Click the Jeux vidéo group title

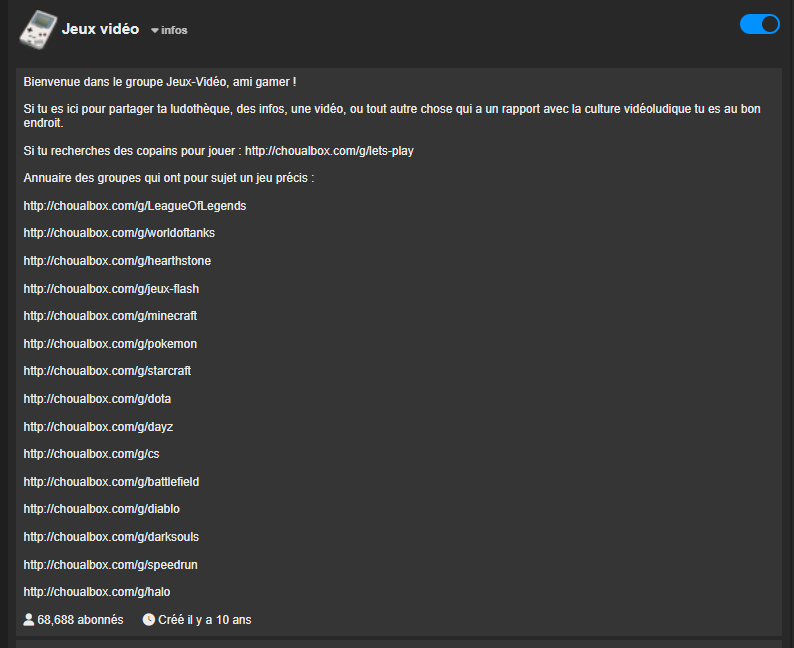(x=100, y=29)
